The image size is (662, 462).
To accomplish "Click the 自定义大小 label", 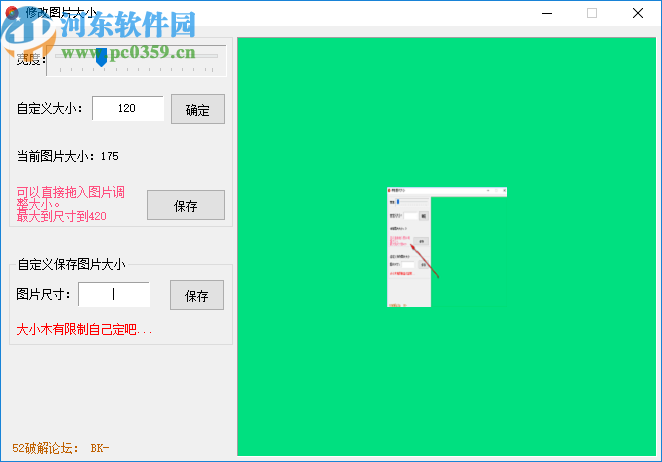I will point(49,109).
